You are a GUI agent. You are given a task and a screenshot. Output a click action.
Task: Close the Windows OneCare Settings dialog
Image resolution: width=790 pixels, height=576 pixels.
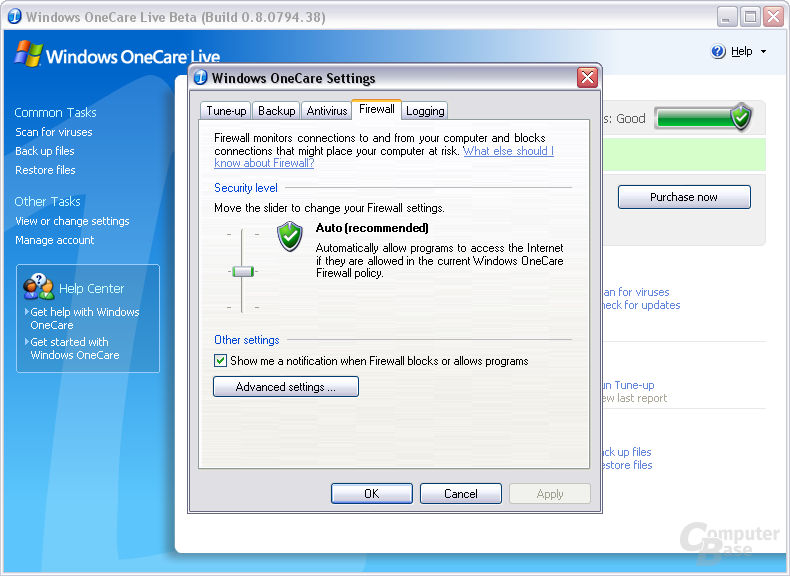point(587,78)
